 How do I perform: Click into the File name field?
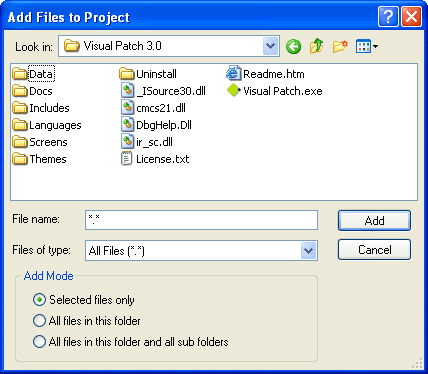point(201,220)
